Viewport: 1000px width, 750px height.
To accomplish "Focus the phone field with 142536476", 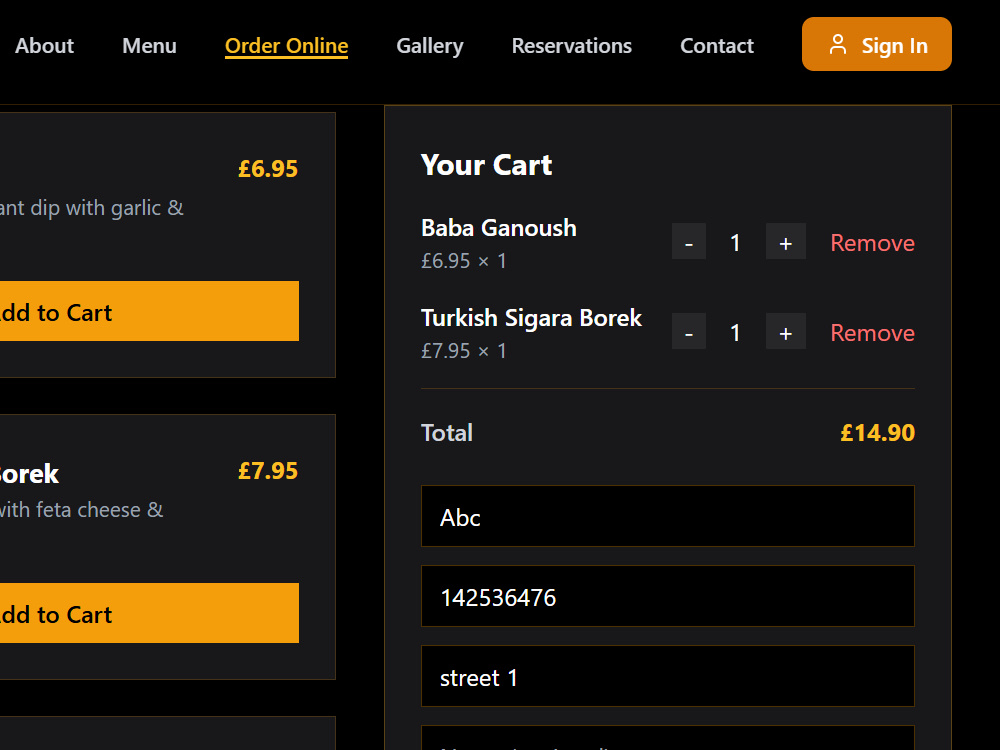I will (668, 596).
